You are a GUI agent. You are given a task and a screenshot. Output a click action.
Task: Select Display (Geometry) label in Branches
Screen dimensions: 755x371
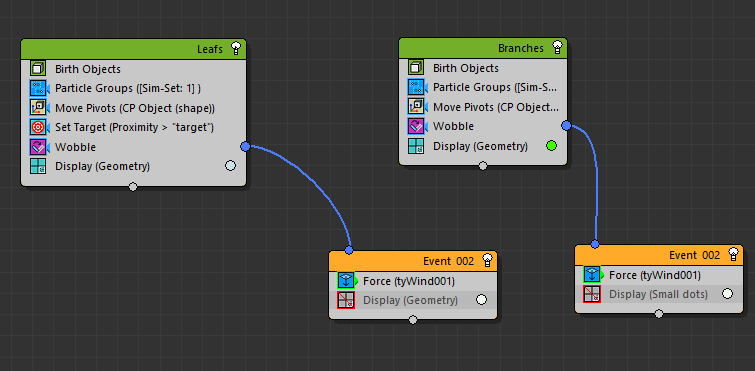[x=481, y=146]
